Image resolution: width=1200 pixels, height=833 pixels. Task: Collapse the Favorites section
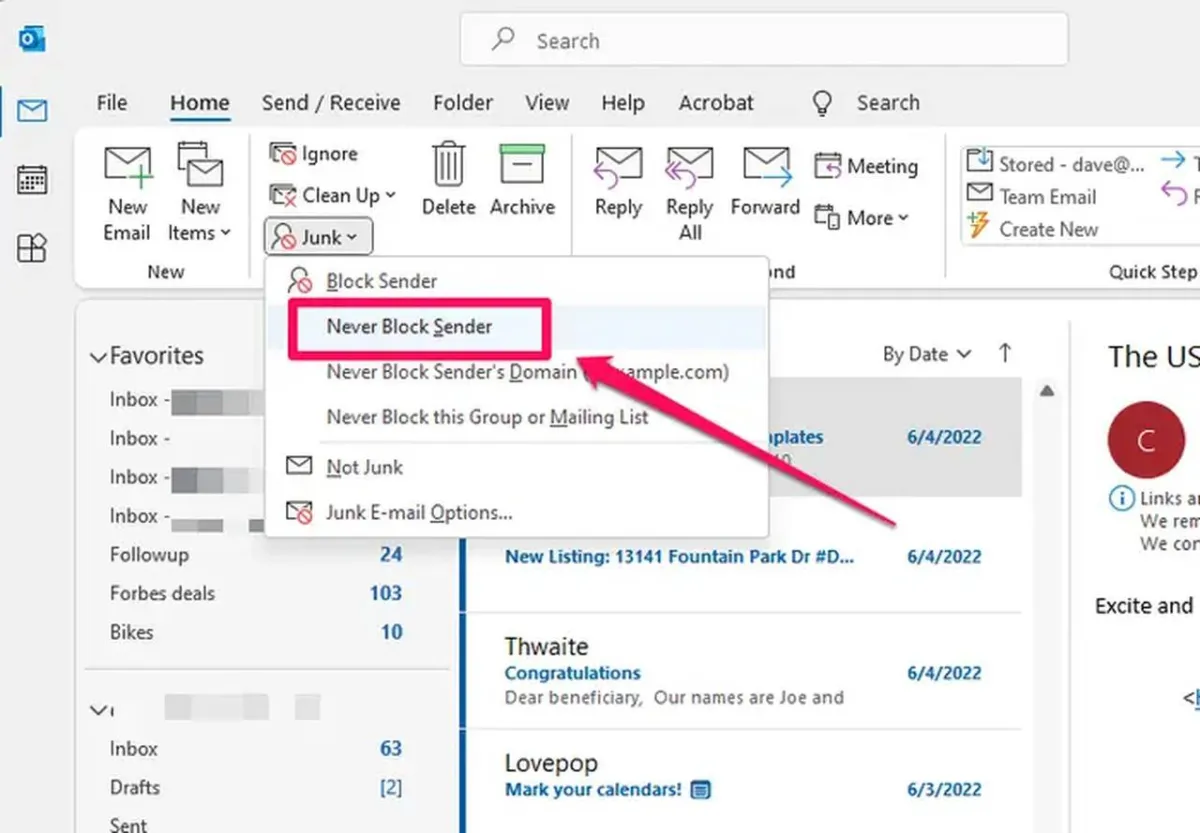[x=98, y=355]
